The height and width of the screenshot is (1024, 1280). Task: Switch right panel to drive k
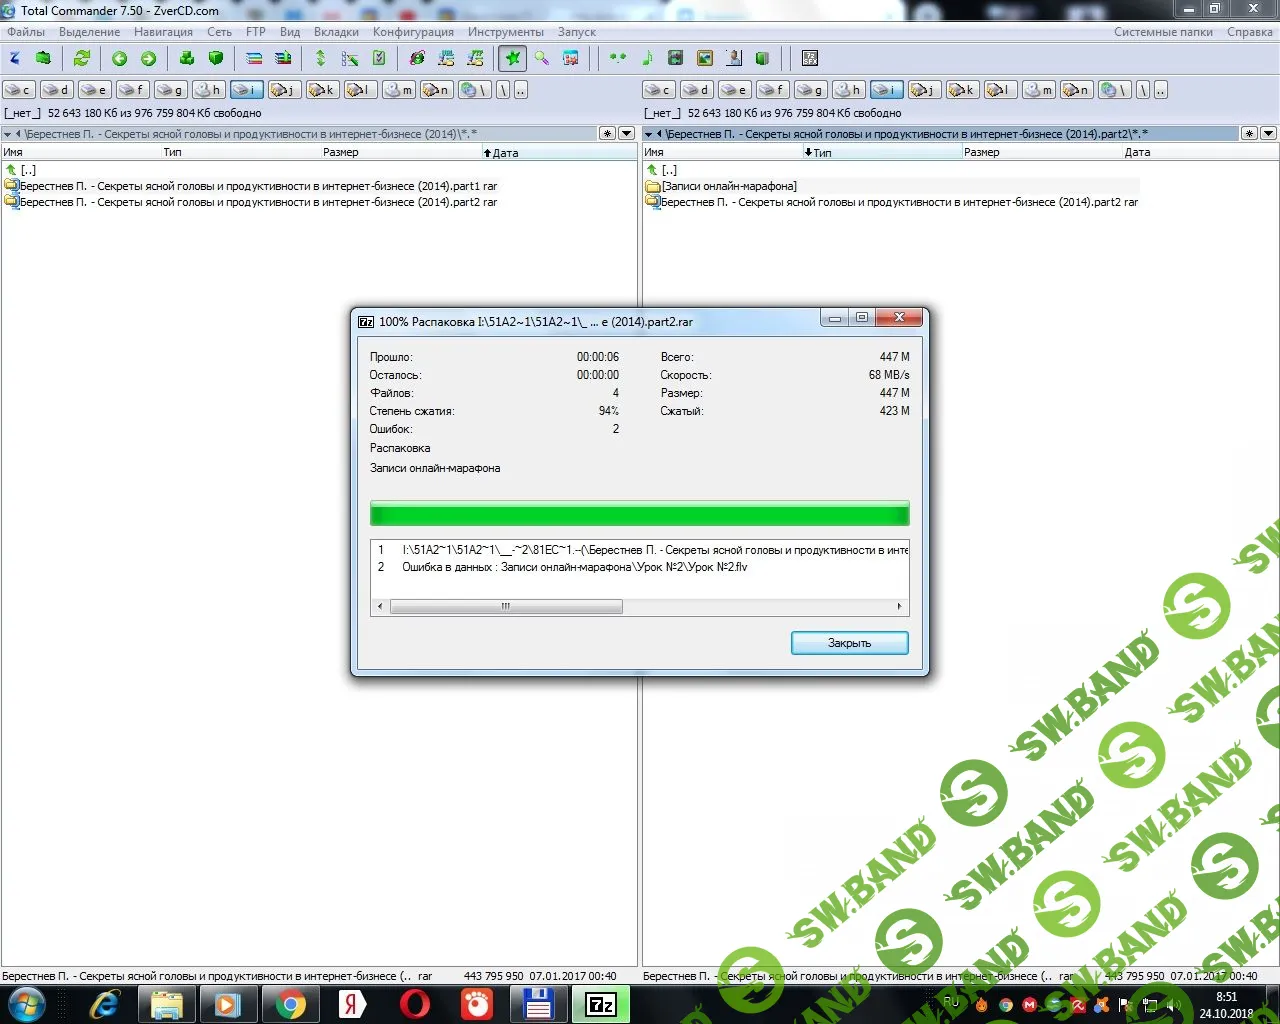pyautogui.click(x=962, y=90)
